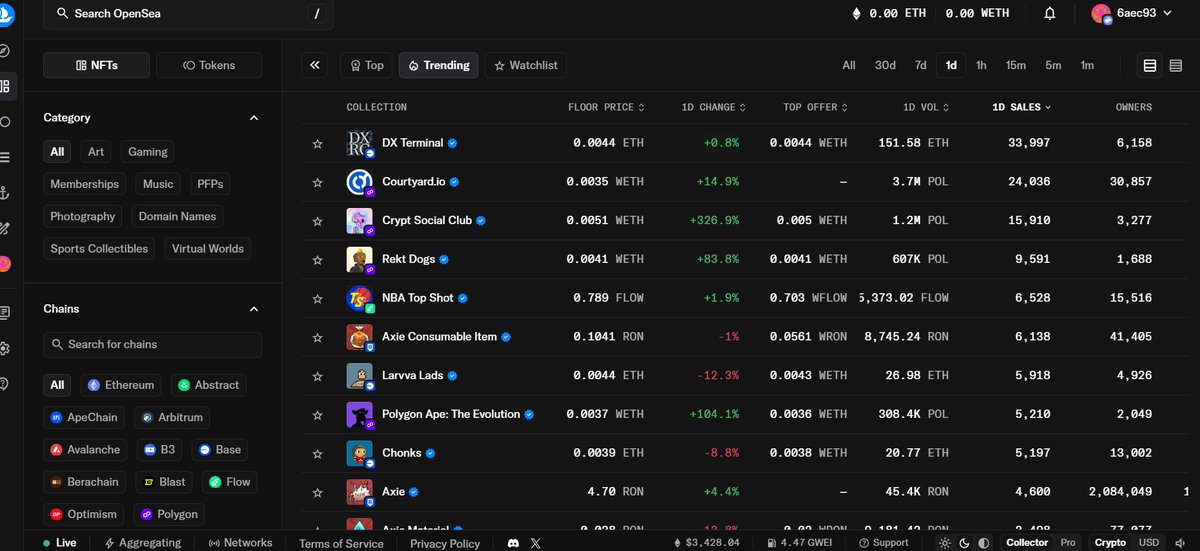Switch currency display to USD

[1149, 543]
